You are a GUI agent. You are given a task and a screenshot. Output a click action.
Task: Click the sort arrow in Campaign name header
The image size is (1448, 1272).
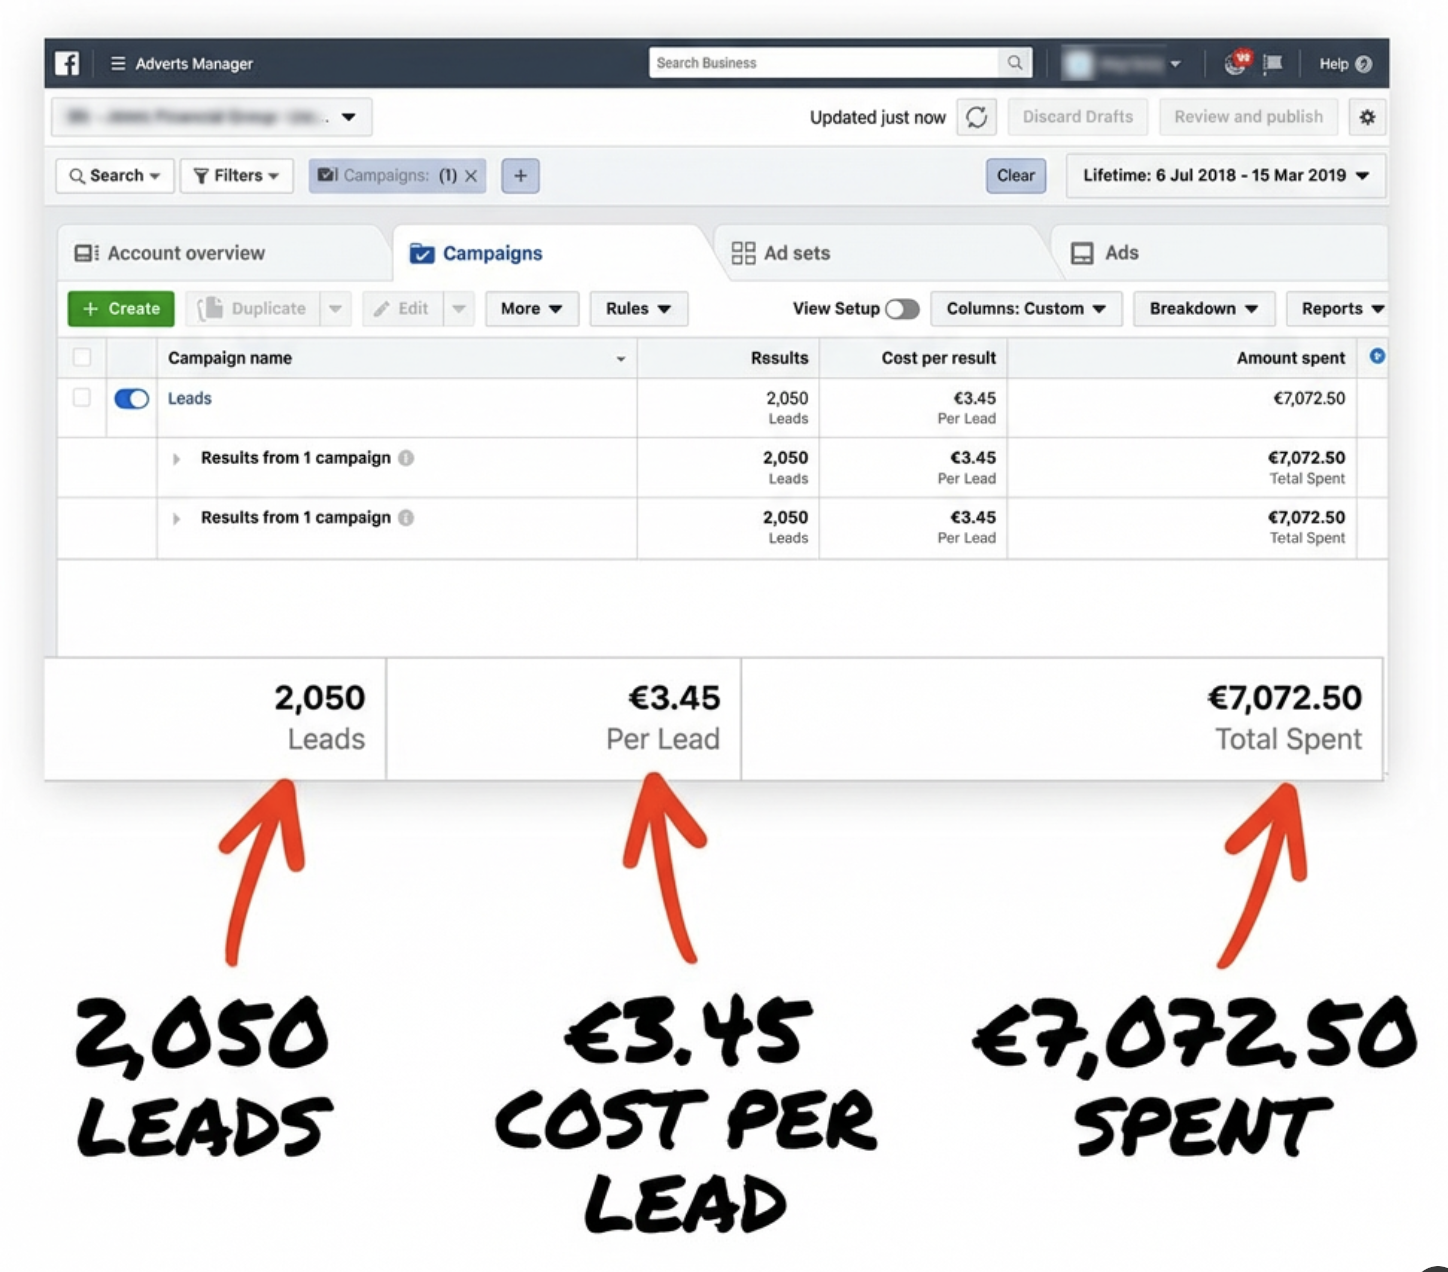(621, 359)
